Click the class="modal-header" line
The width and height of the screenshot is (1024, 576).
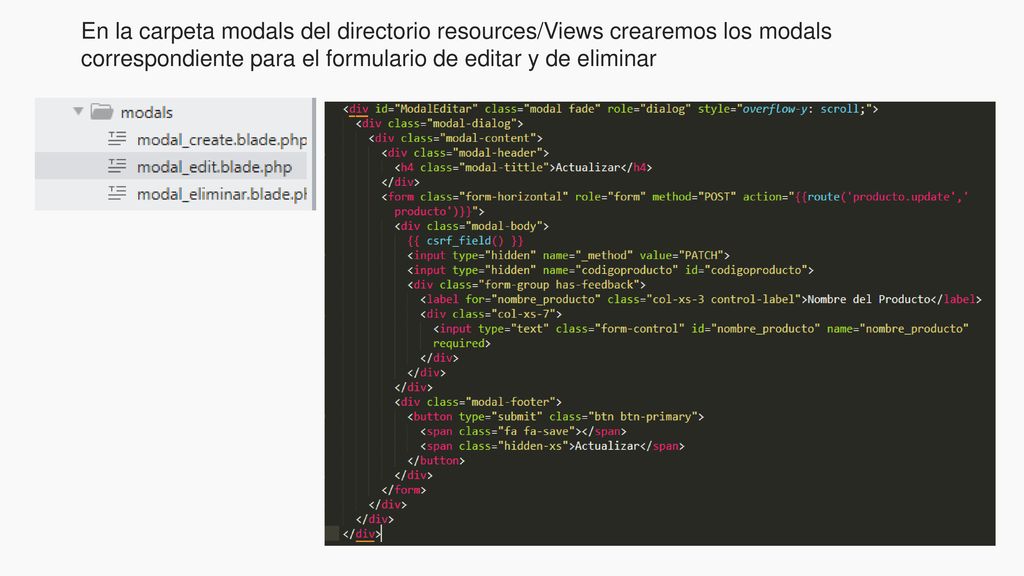[x=465, y=153]
